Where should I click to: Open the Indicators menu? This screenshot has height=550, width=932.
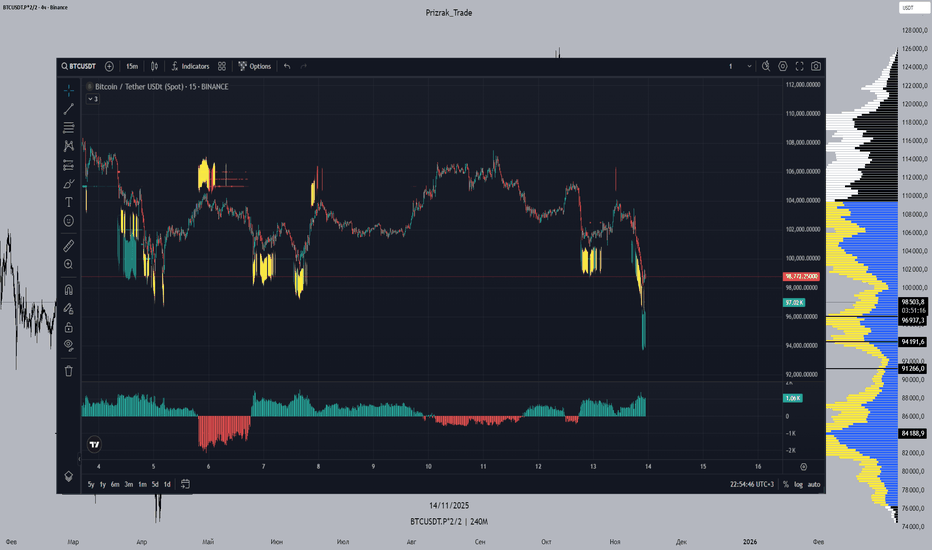[190, 66]
